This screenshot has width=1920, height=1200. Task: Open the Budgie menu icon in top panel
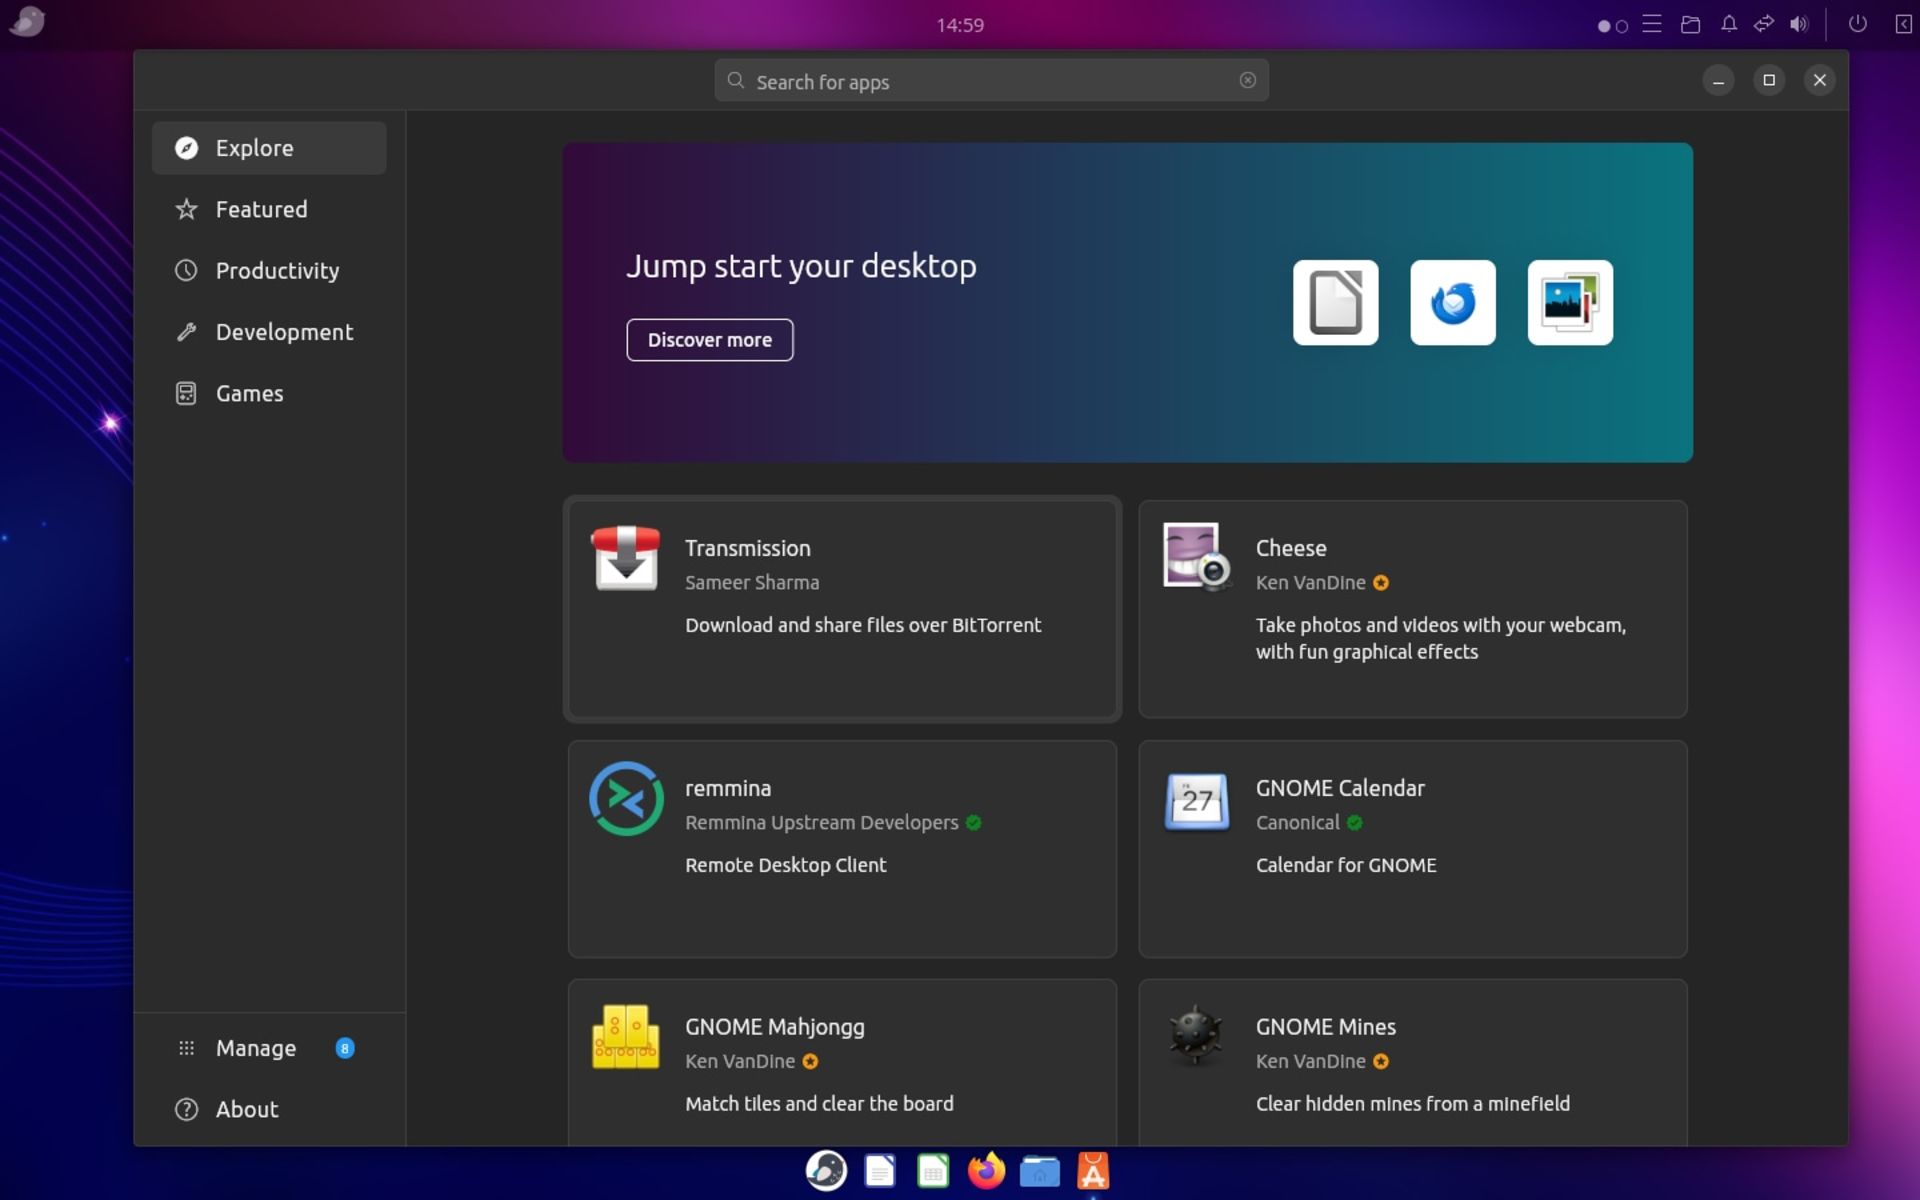pyautogui.click(x=27, y=21)
